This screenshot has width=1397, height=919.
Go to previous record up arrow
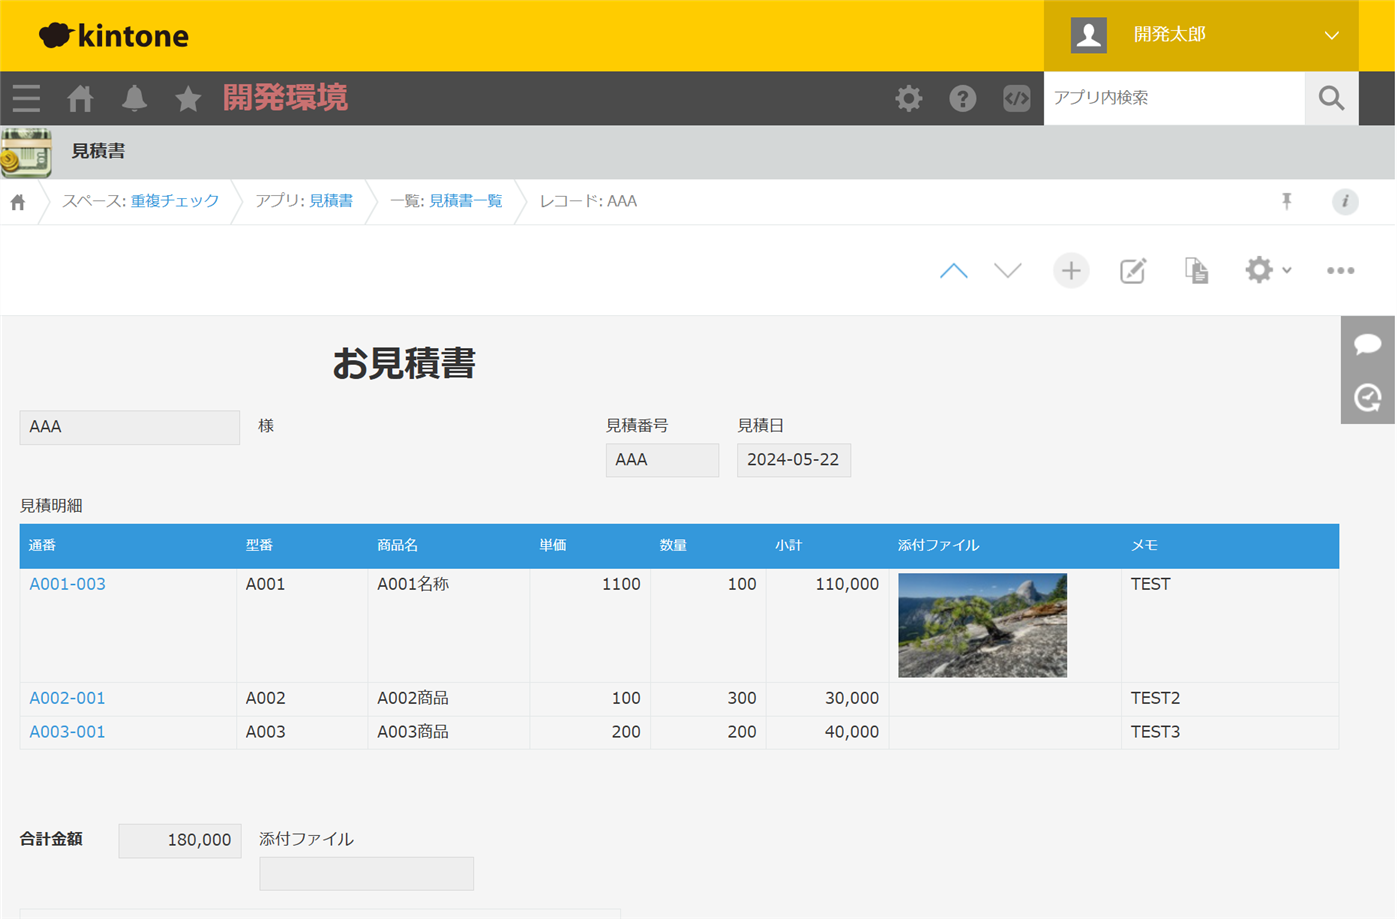coord(954,271)
